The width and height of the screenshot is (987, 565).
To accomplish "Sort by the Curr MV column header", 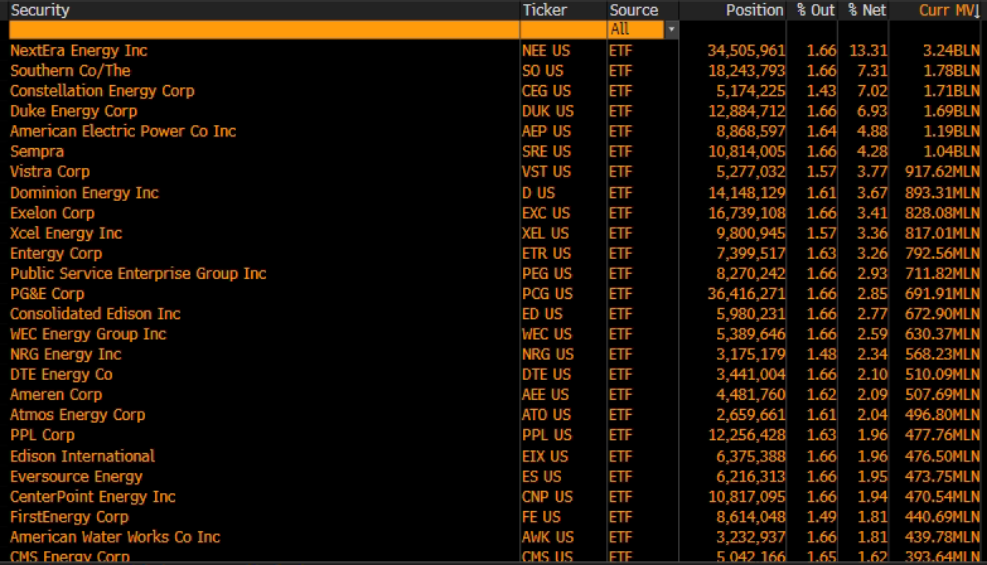I will point(947,10).
